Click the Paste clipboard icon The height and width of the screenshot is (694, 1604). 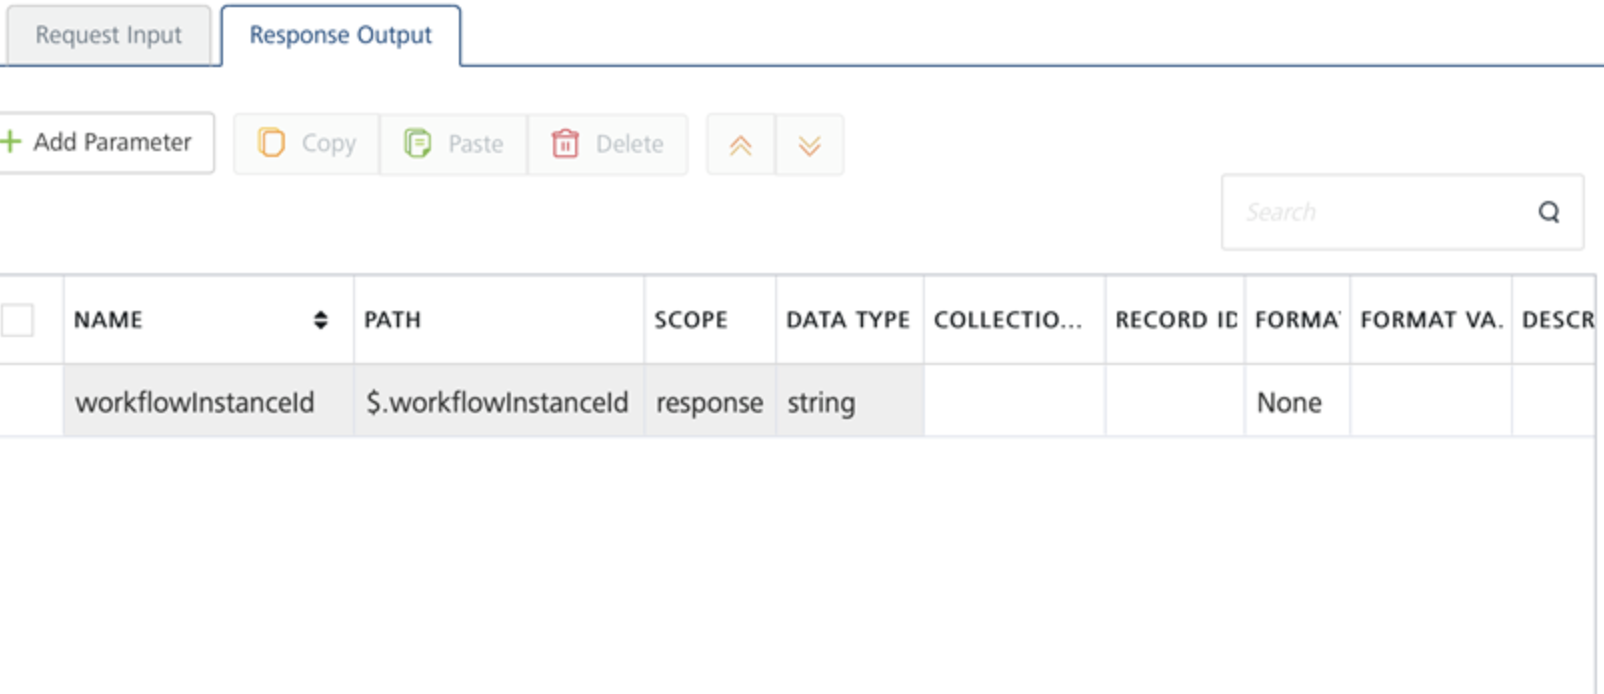coord(417,144)
